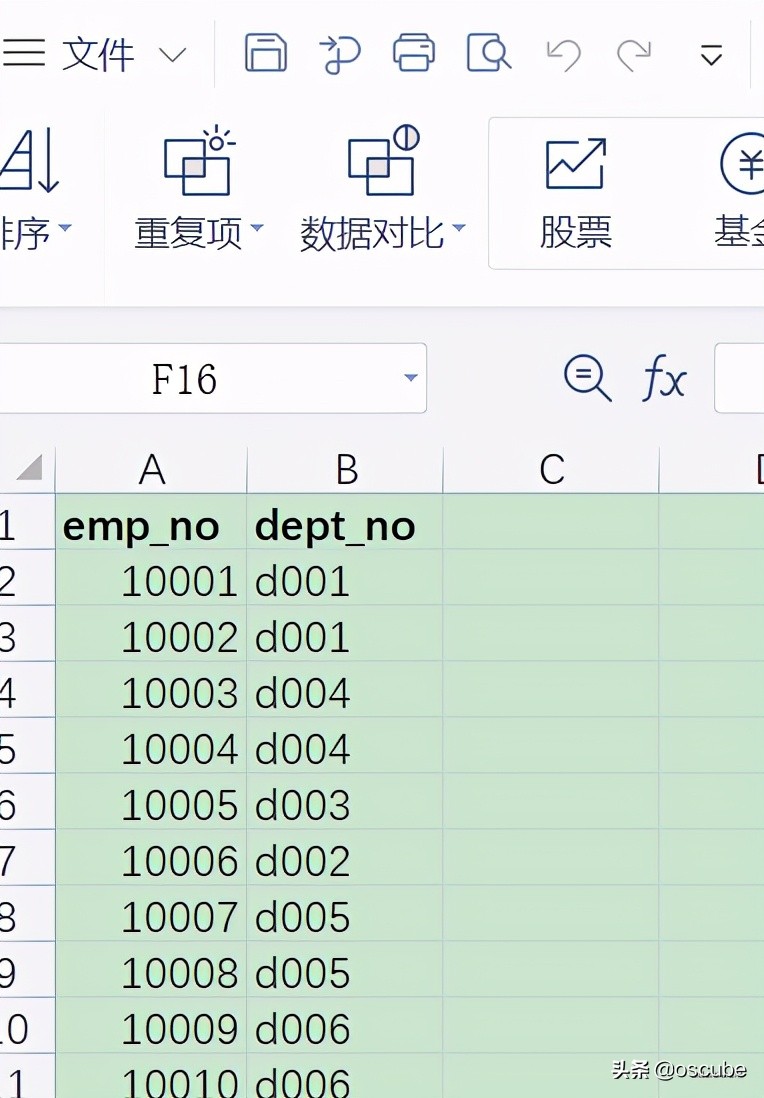This screenshot has width=764, height=1098.
Task: Click the fx insert function icon
Action: (664, 378)
